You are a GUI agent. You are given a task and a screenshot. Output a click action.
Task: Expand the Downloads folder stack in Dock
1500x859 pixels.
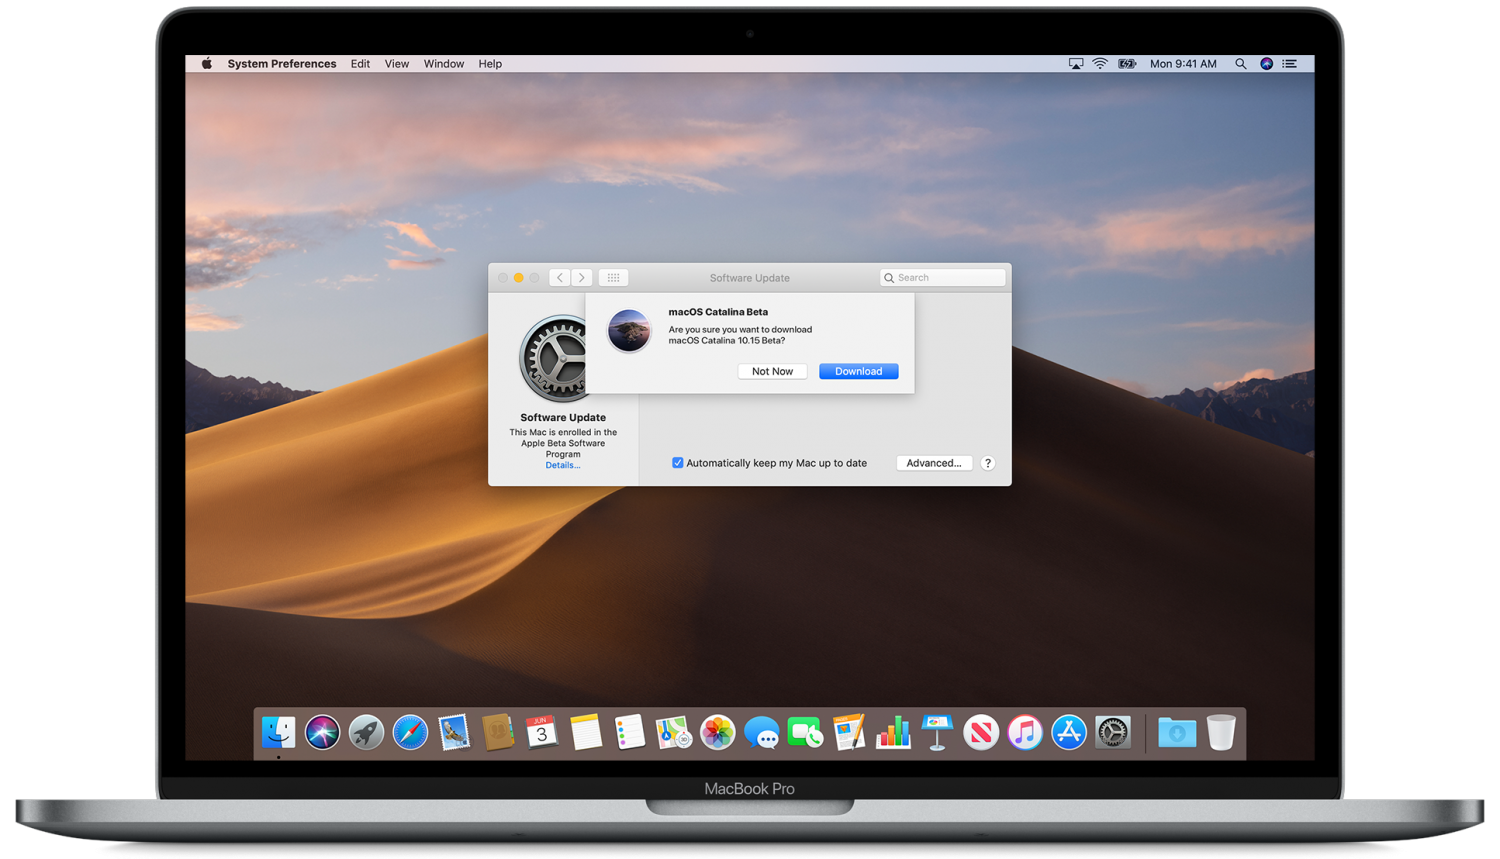click(1176, 733)
